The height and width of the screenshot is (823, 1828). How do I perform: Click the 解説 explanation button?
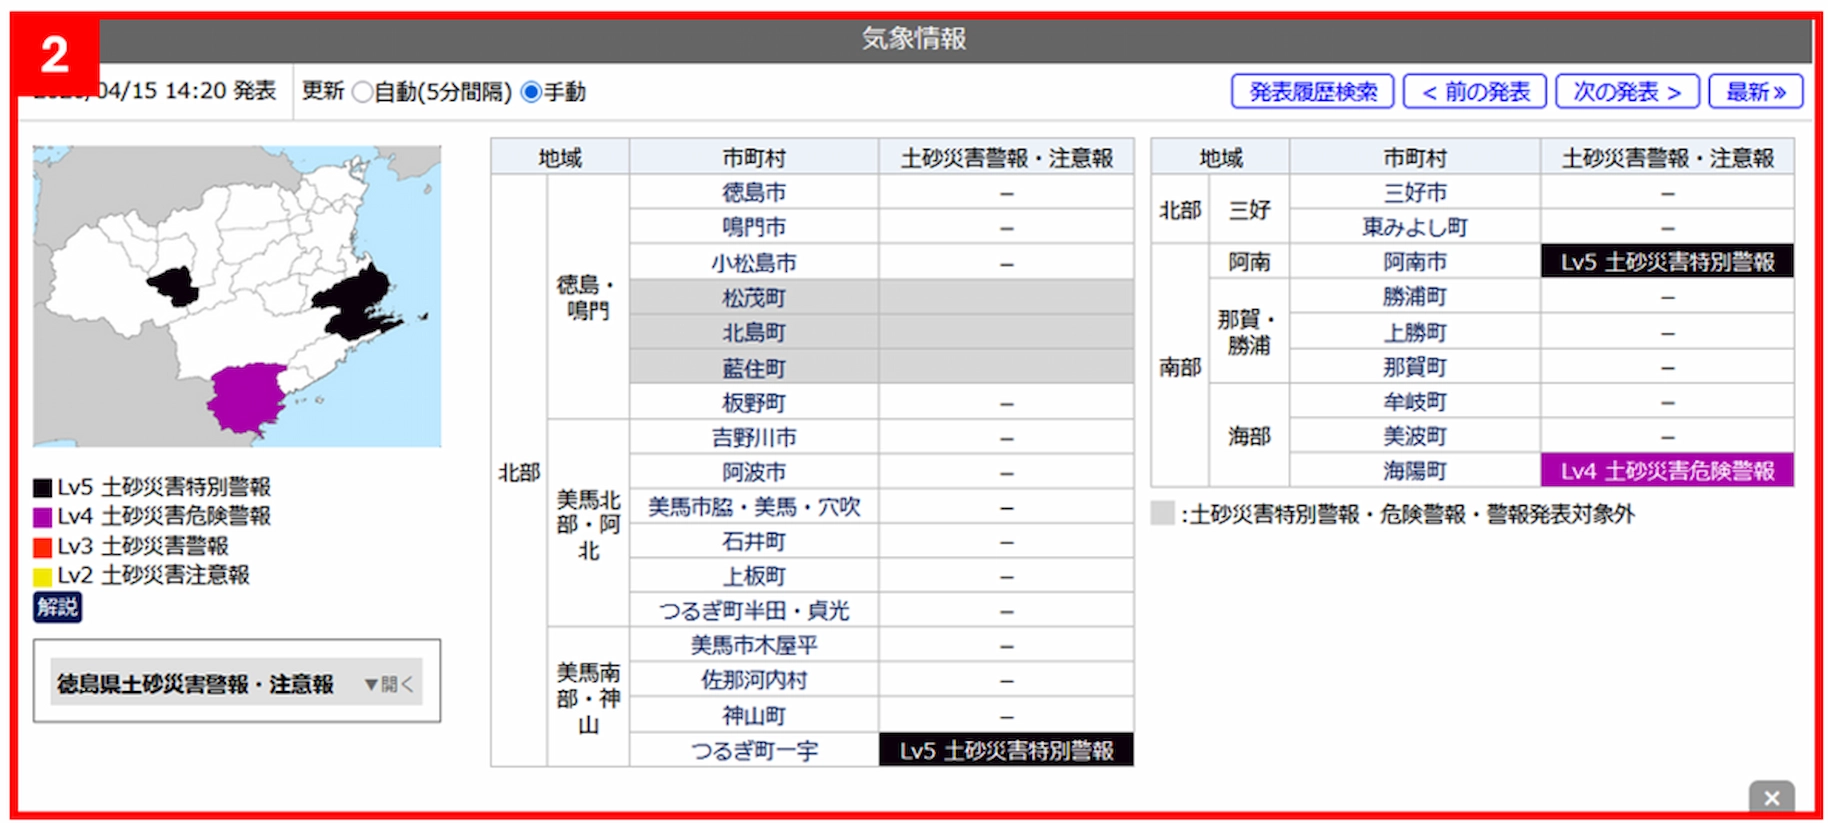pyautogui.click(x=58, y=606)
